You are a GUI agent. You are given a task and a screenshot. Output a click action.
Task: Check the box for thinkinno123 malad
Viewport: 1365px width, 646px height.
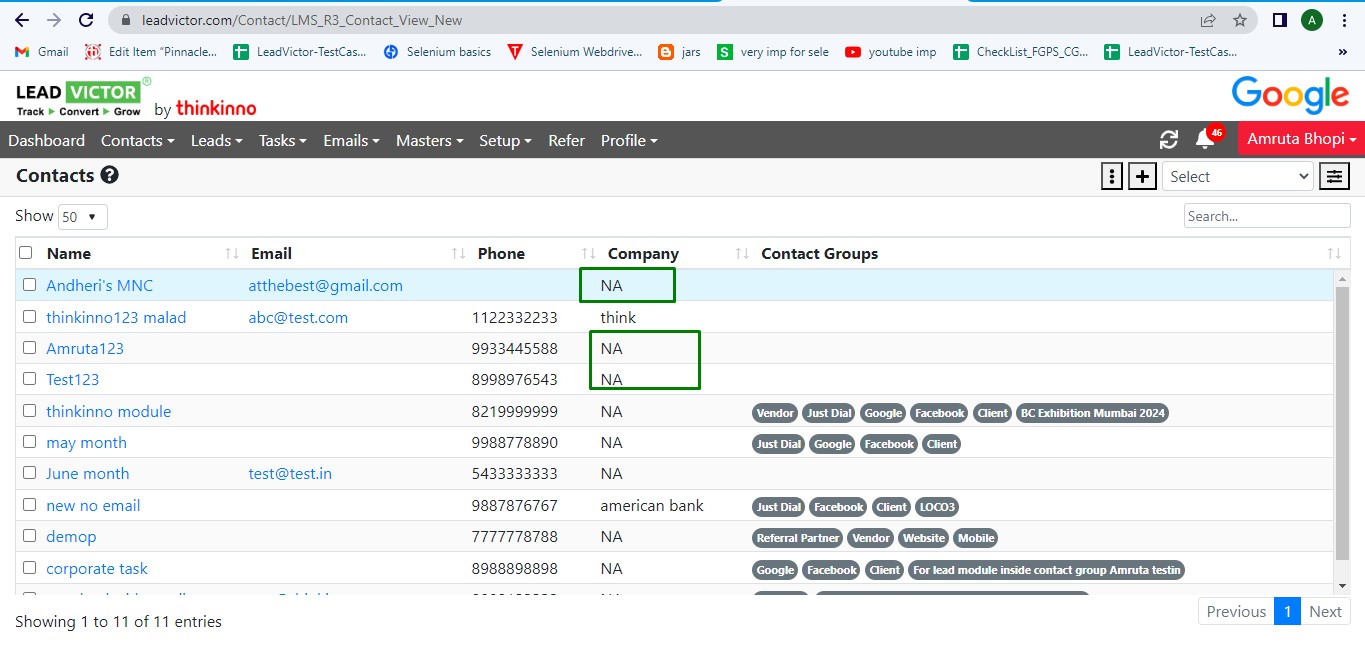pyautogui.click(x=29, y=317)
